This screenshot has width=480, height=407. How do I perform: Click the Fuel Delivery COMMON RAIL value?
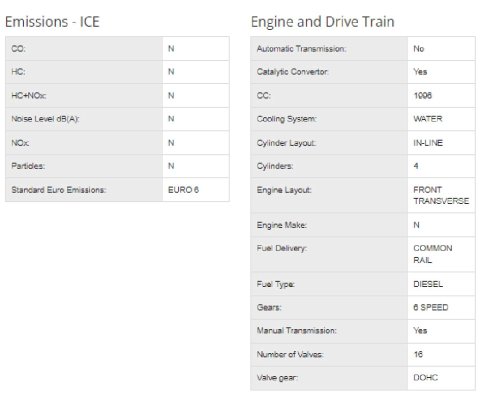tap(433, 254)
